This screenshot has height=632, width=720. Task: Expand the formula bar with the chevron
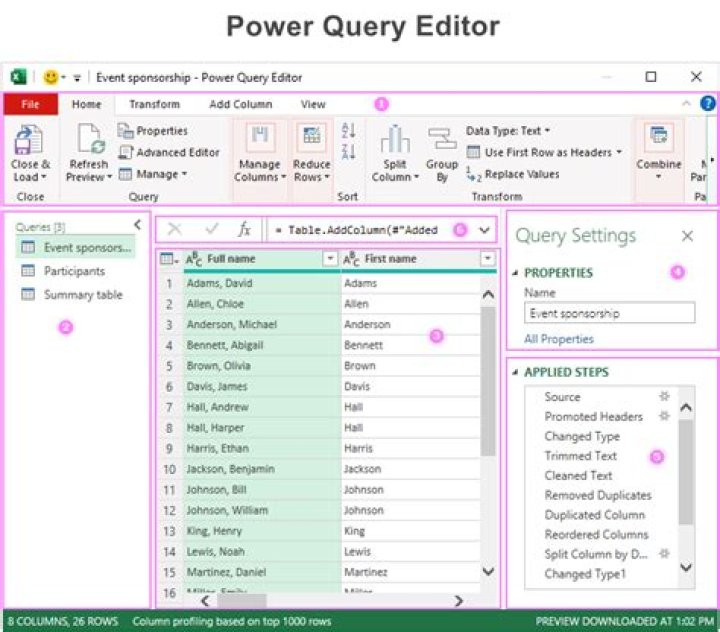coord(485,230)
